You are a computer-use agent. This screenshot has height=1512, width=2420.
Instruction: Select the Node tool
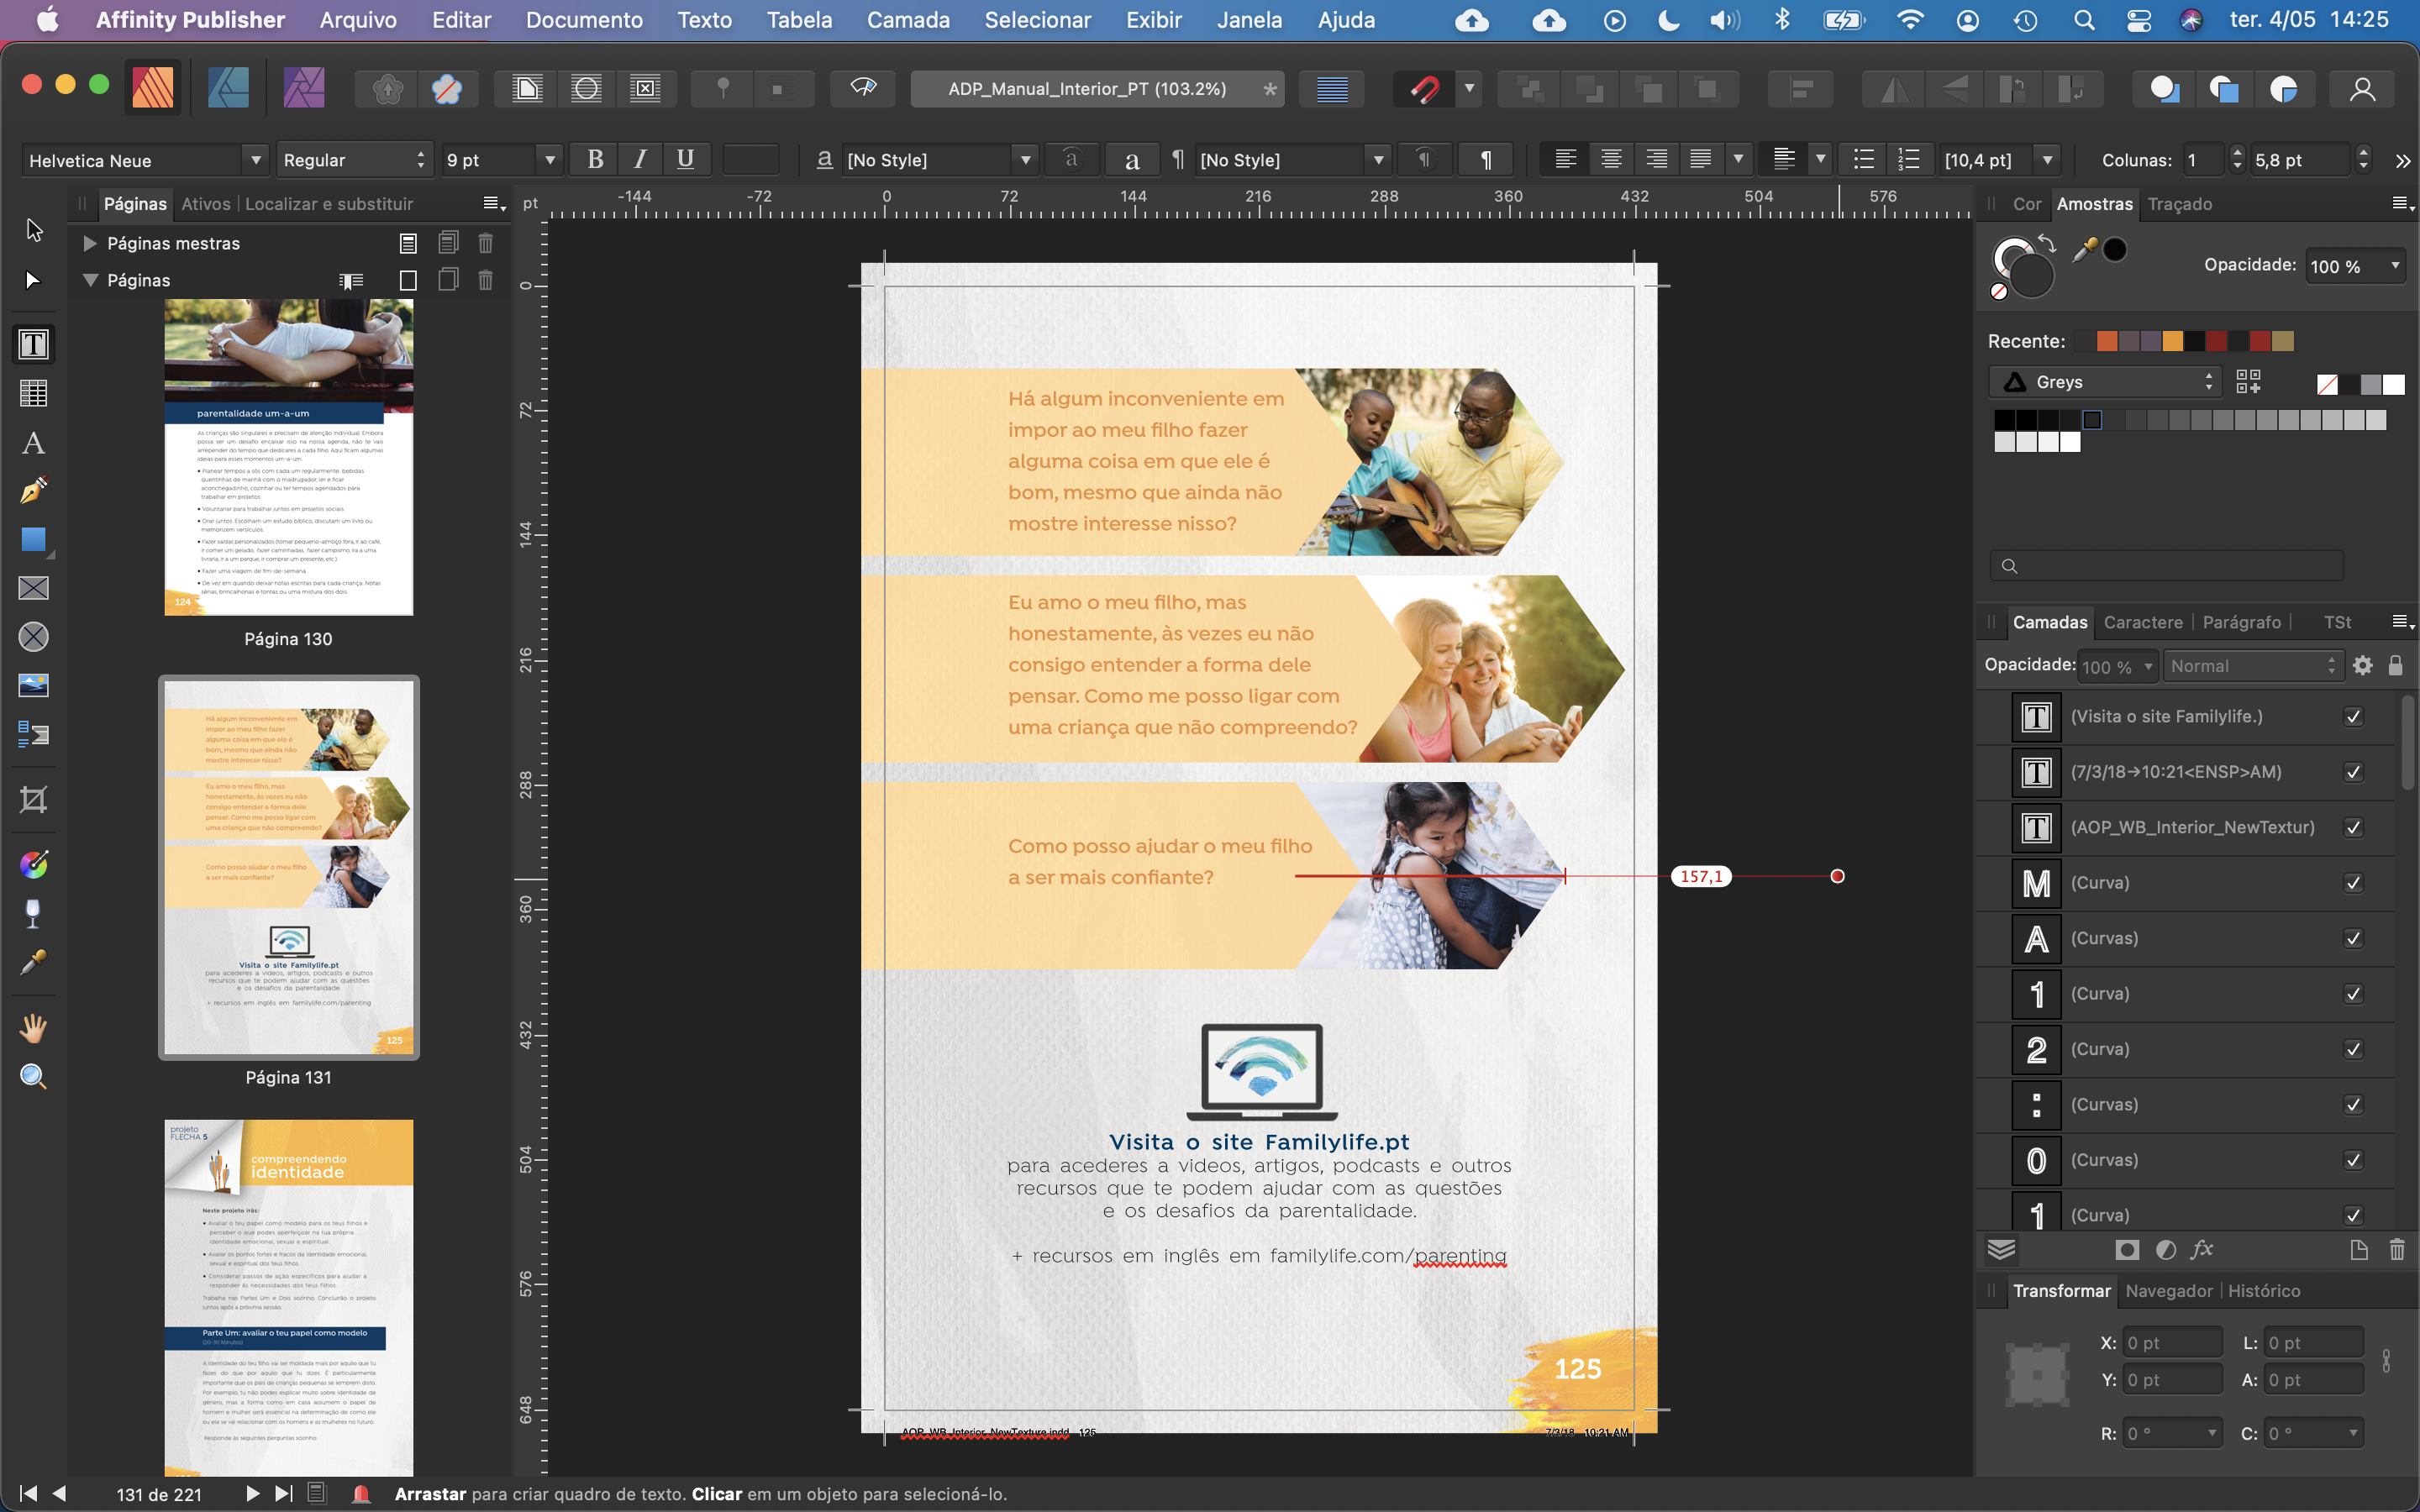tap(33, 280)
